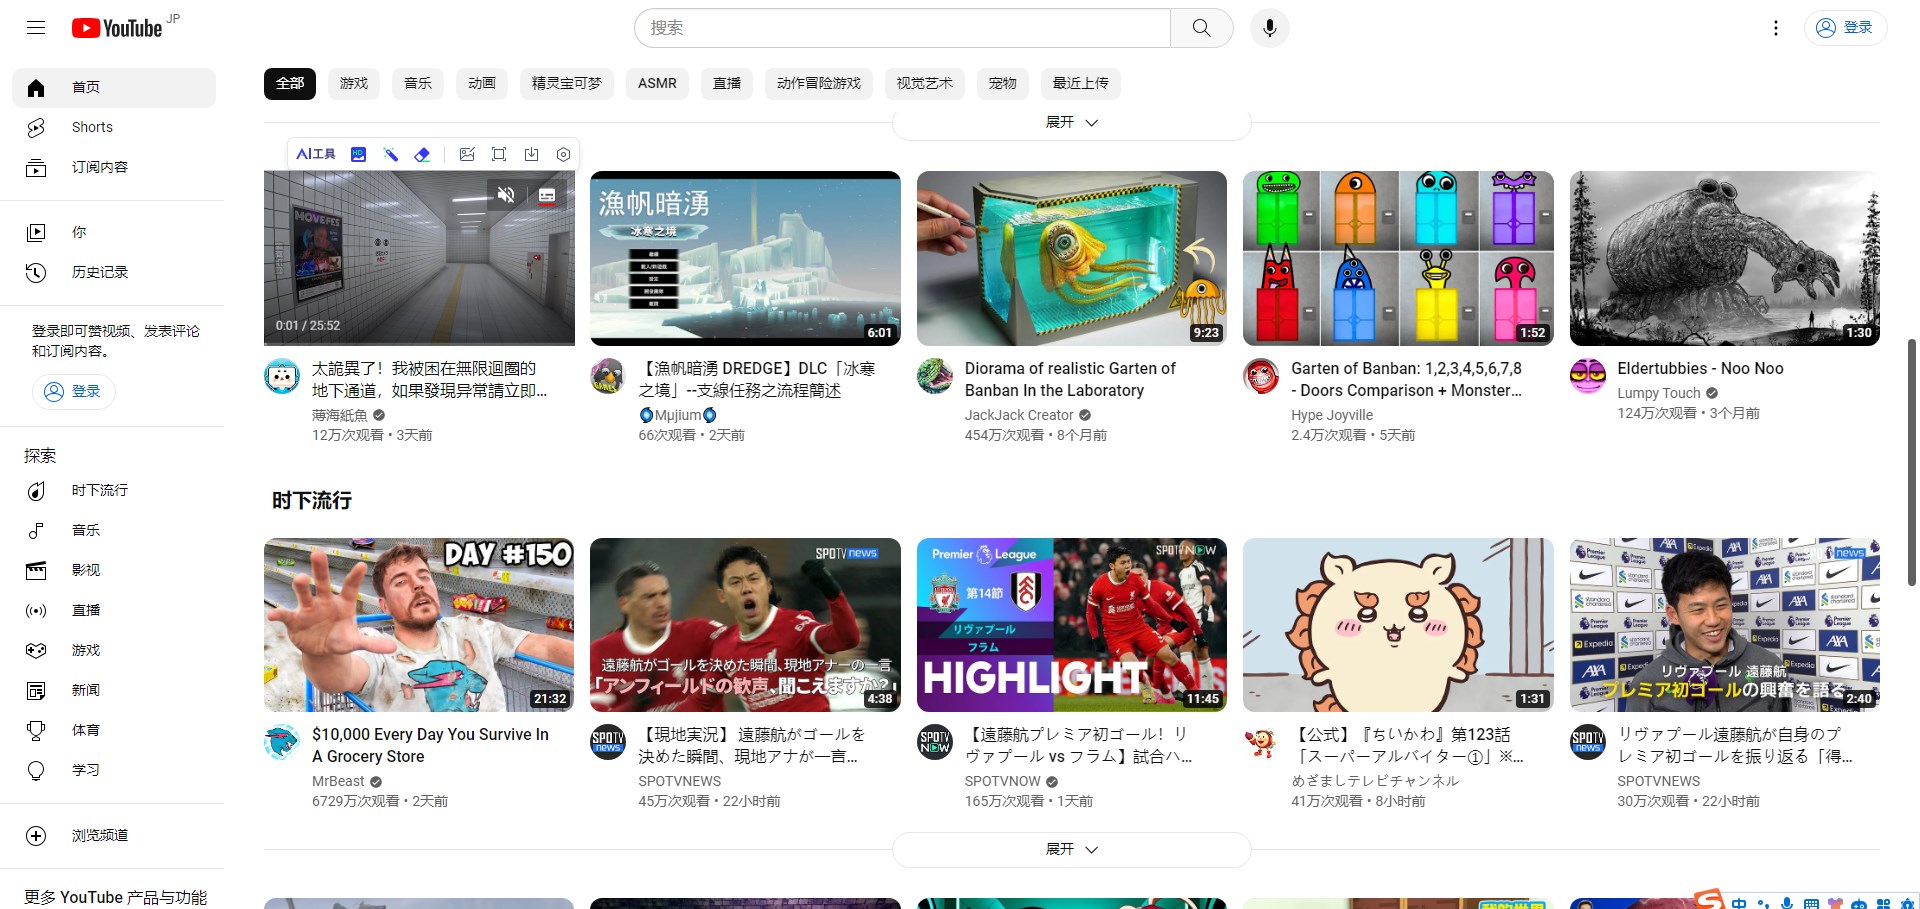Open 音乐 in the sidebar explore list

[x=114, y=530]
